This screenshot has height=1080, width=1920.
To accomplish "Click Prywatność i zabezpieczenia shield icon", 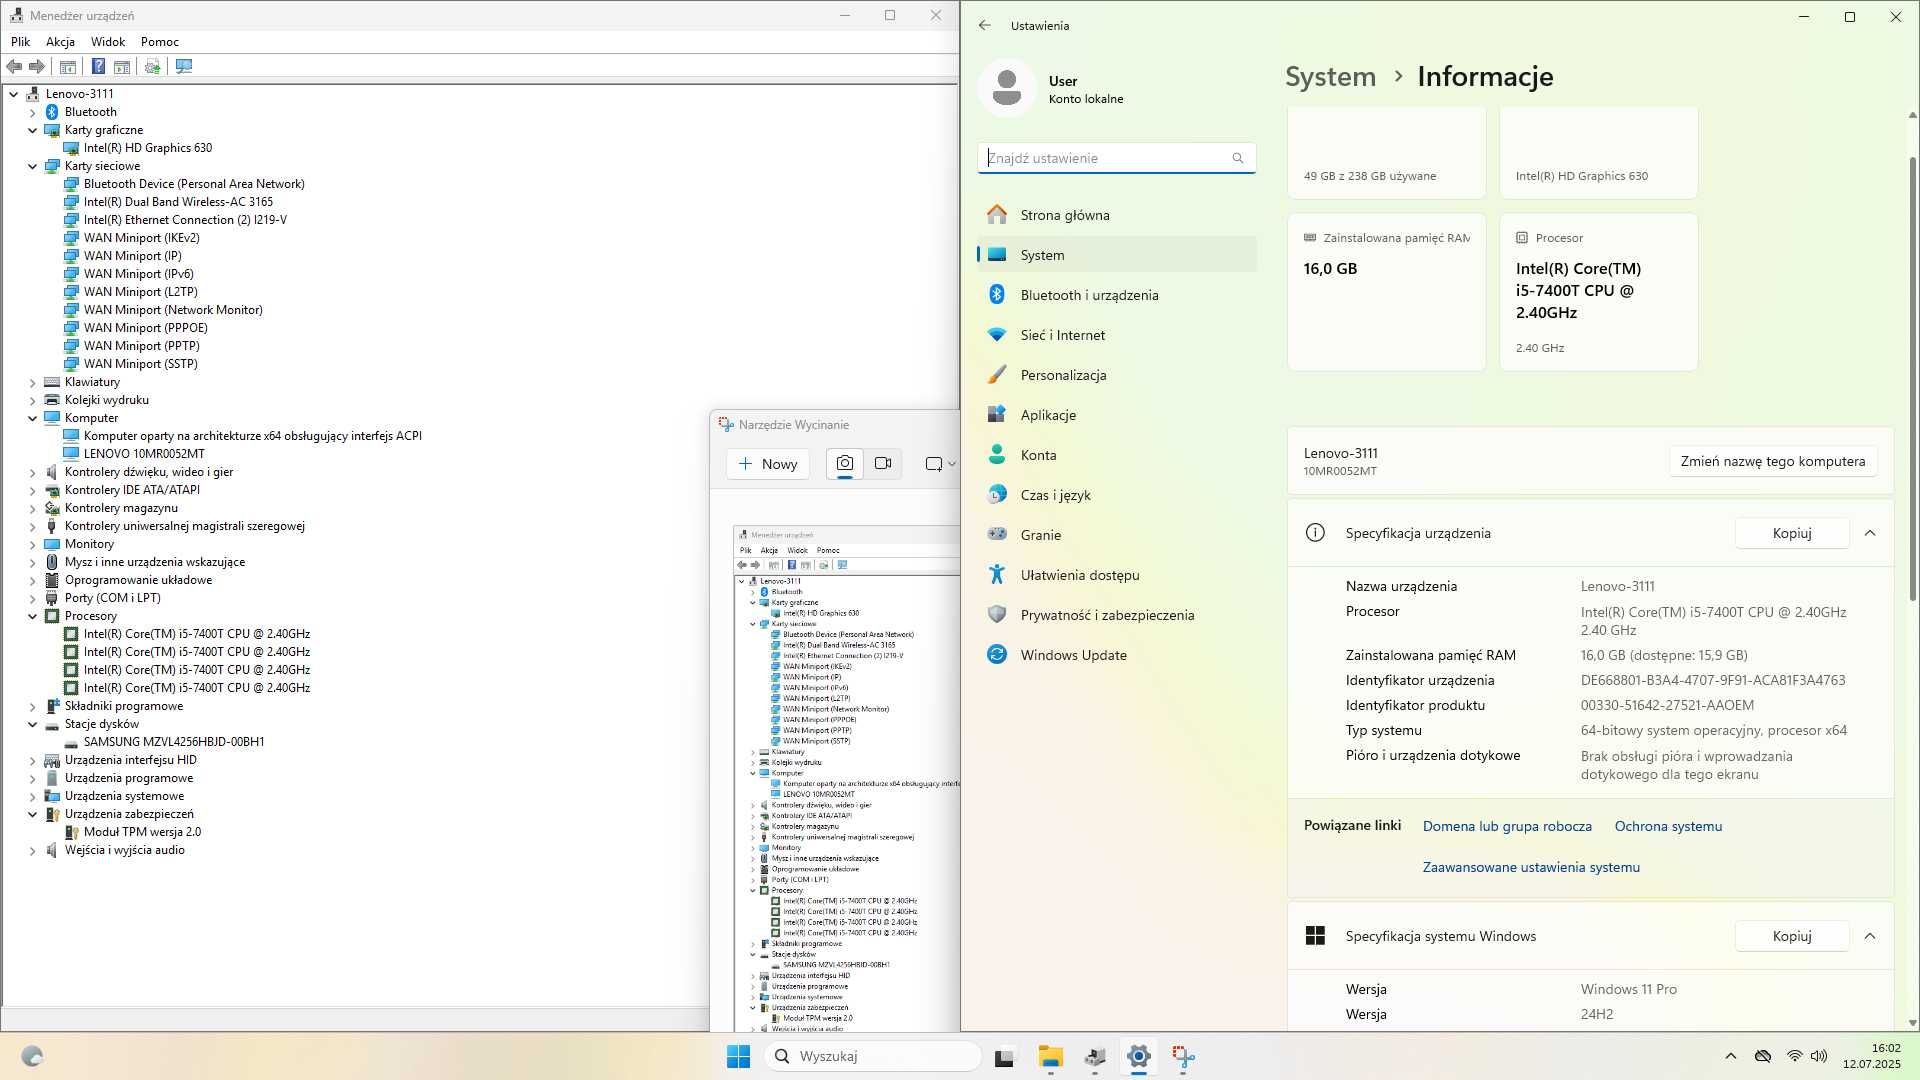I will (997, 614).
